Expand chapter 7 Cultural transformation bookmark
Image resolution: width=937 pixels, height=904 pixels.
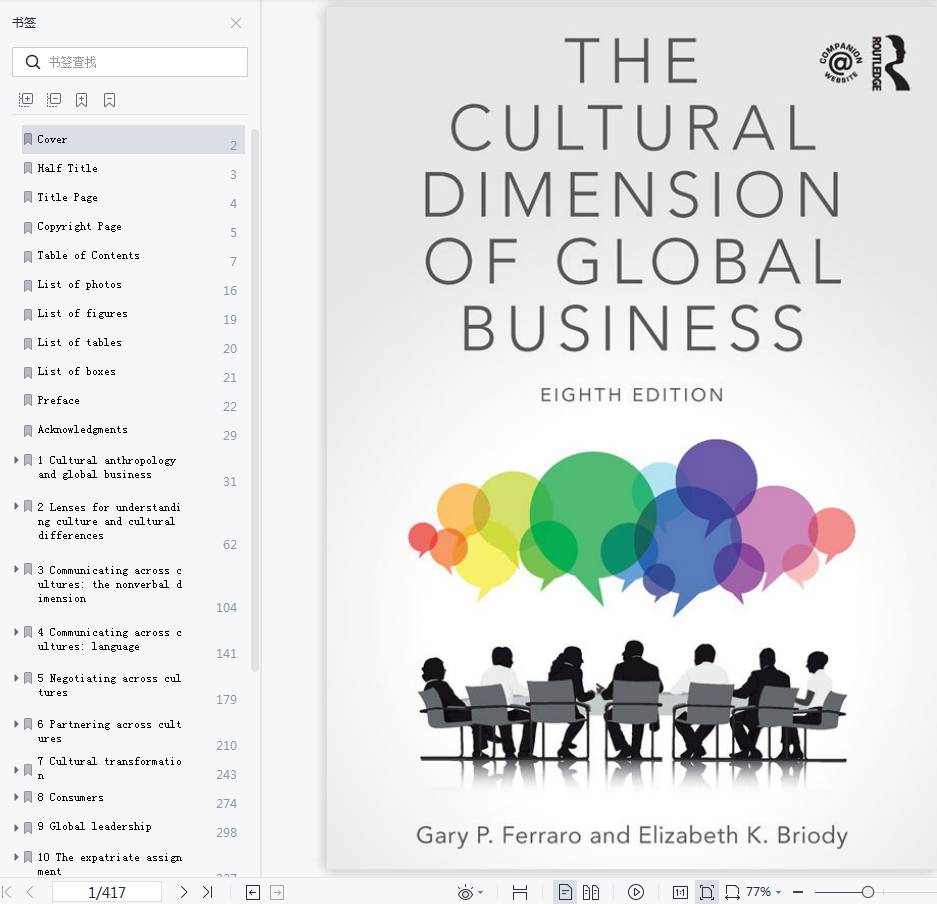point(16,770)
